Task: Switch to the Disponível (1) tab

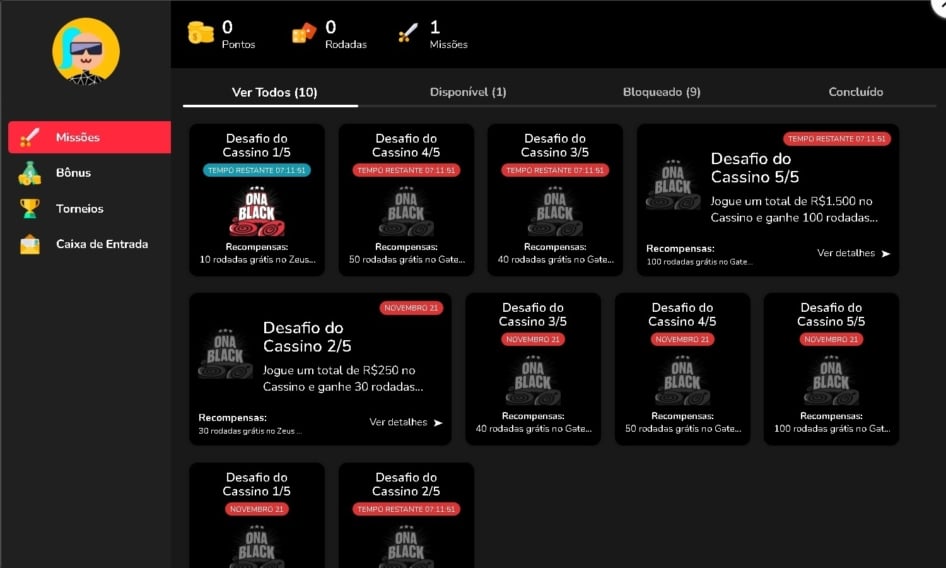Action: pos(468,92)
